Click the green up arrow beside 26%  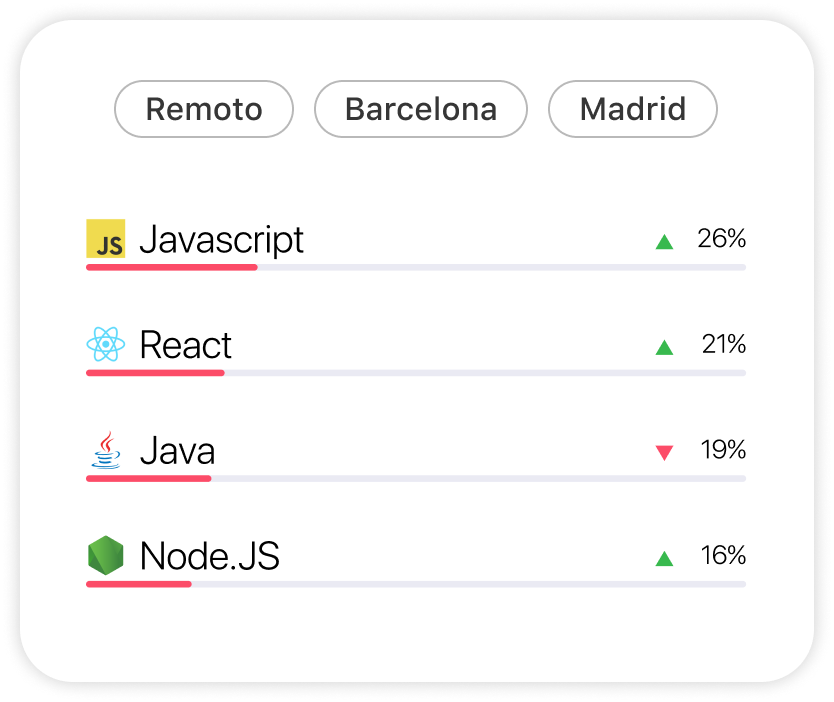[664, 242]
